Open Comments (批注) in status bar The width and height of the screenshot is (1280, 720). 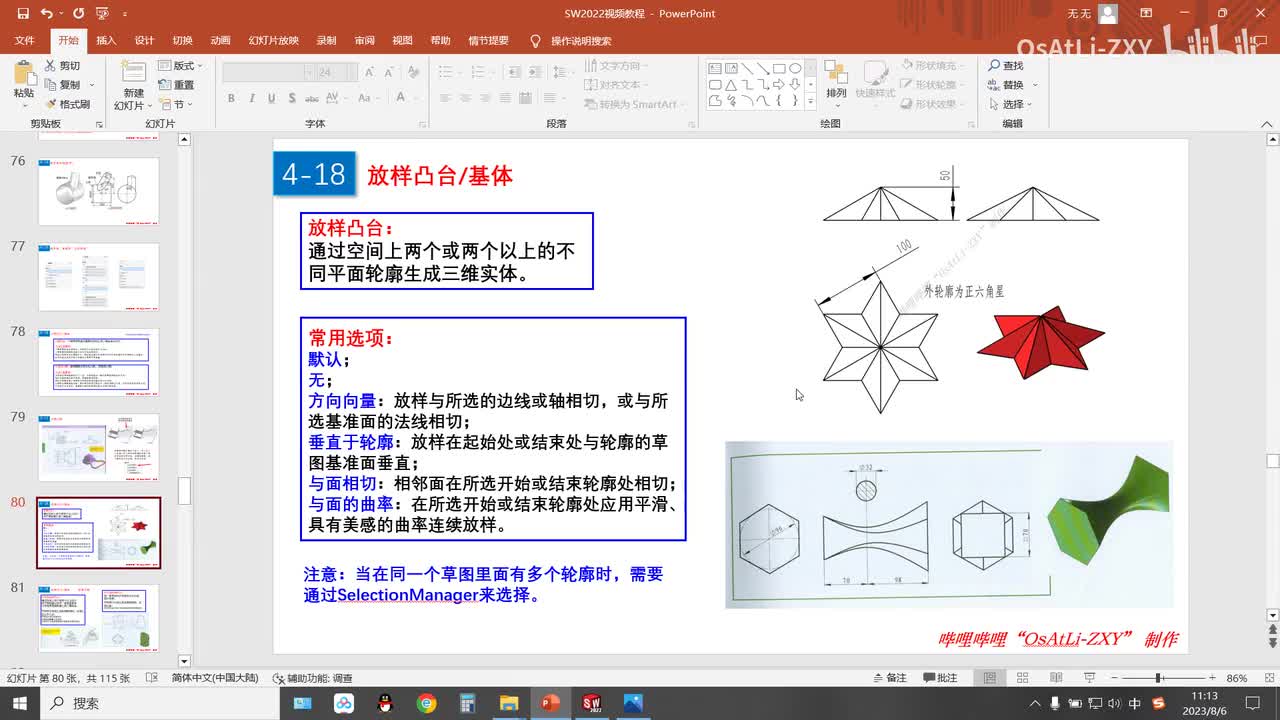point(939,678)
